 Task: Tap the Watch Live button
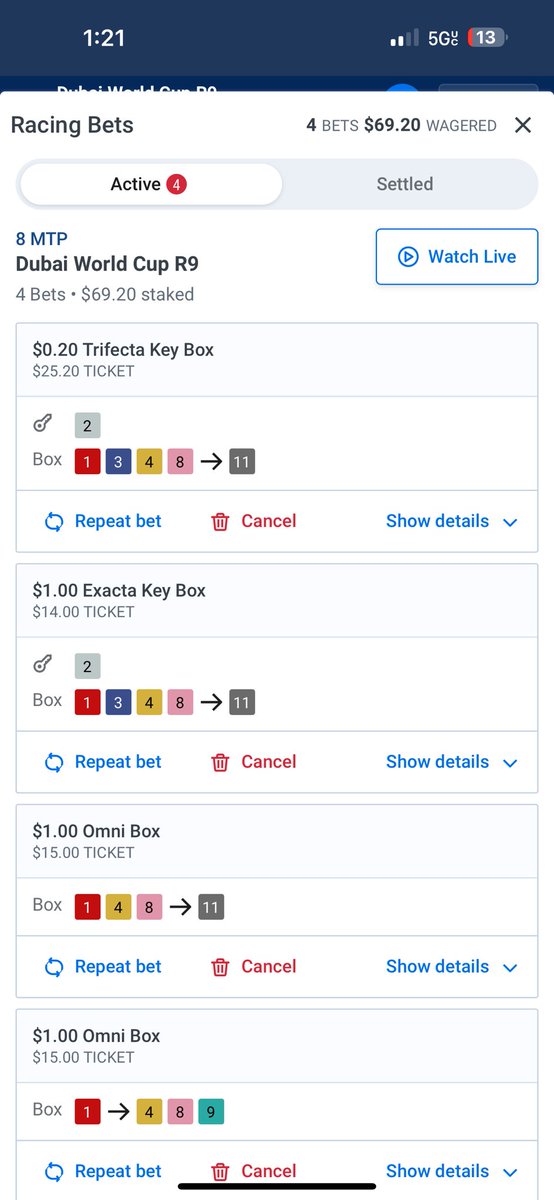click(x=457, y=257)
